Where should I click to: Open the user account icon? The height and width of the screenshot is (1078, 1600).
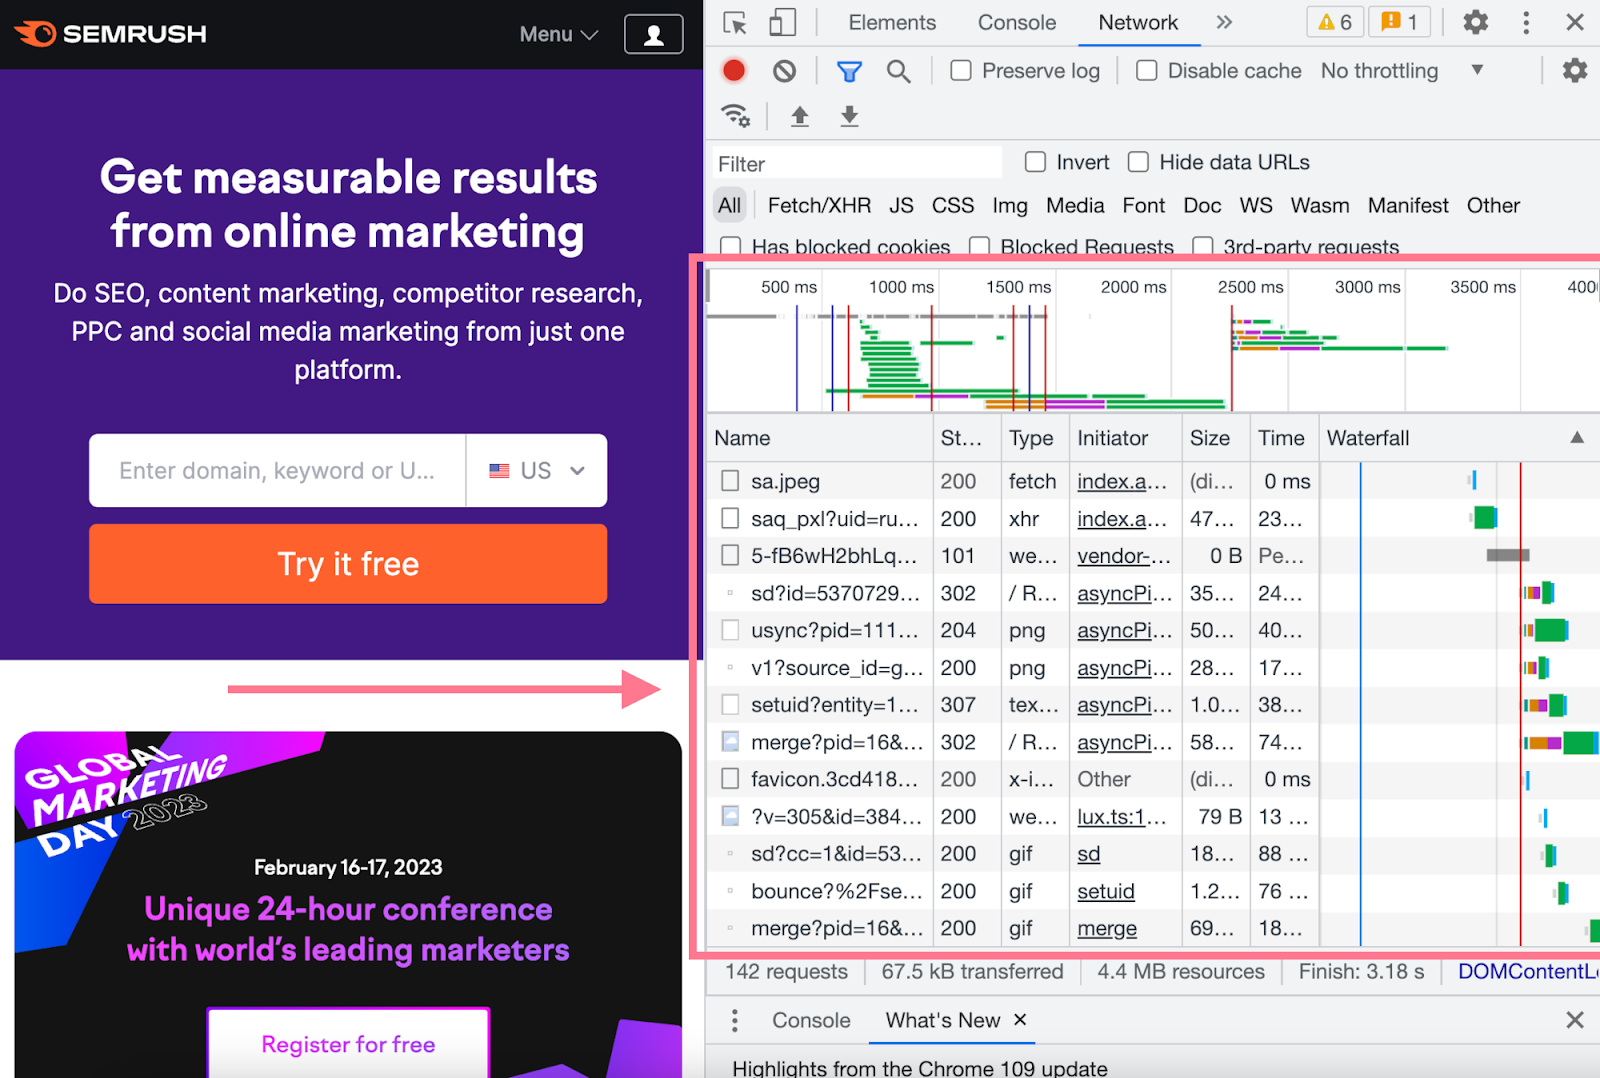(653, 35)
